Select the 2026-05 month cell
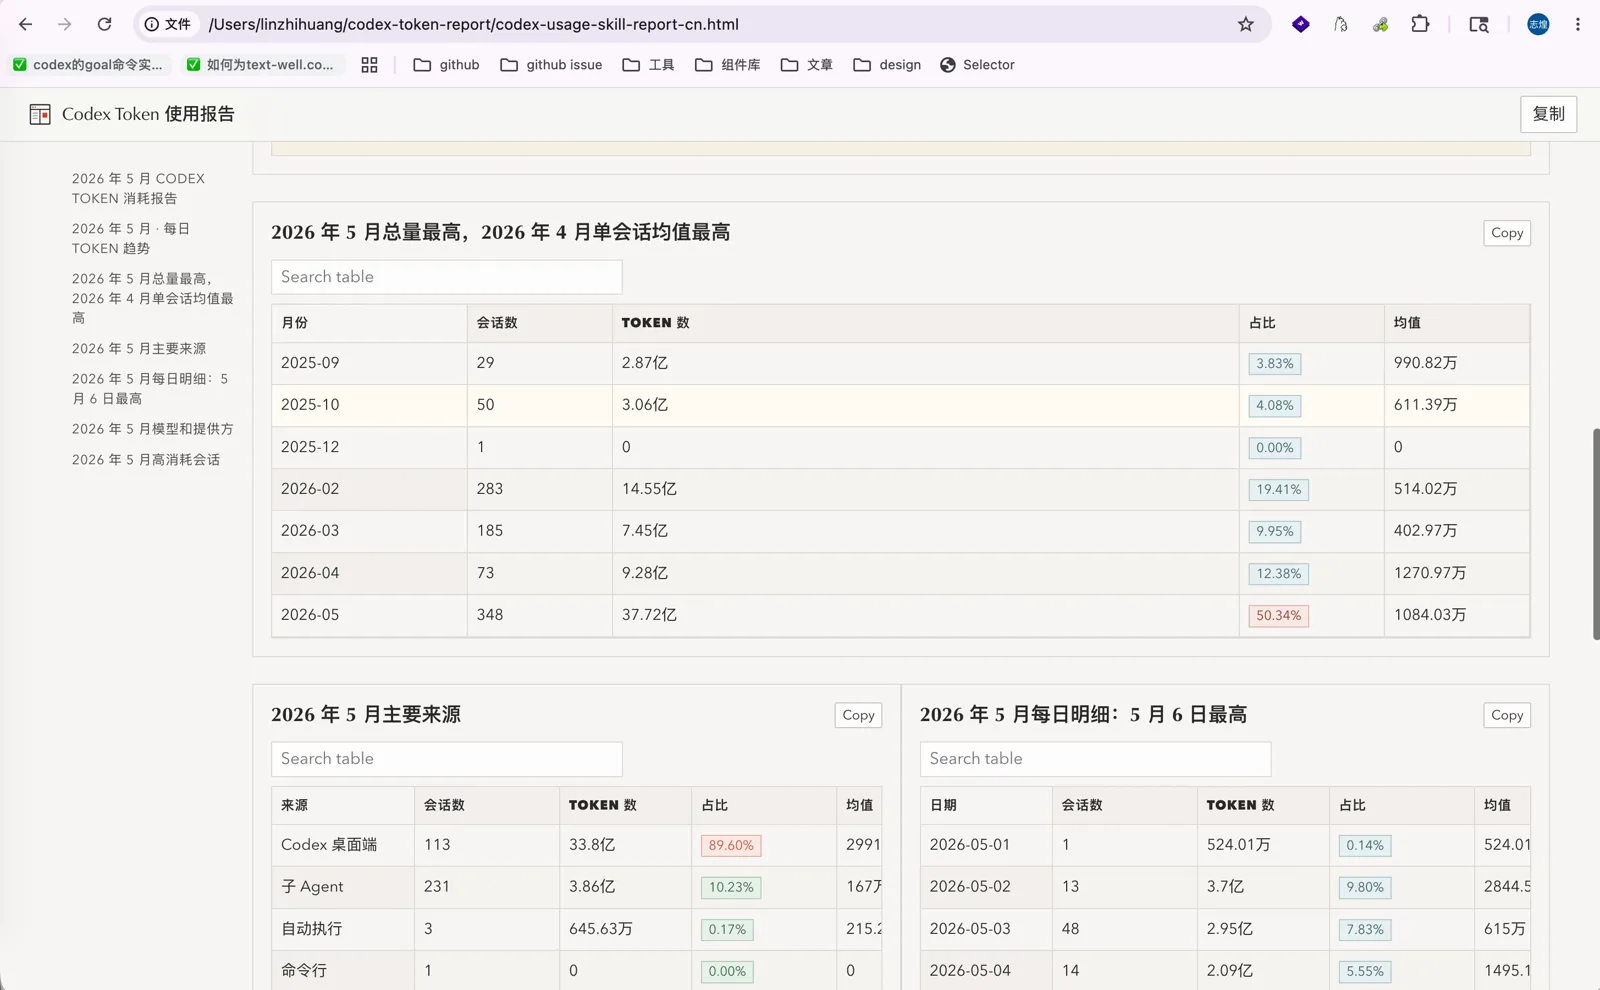 click(x=369, y=615)
